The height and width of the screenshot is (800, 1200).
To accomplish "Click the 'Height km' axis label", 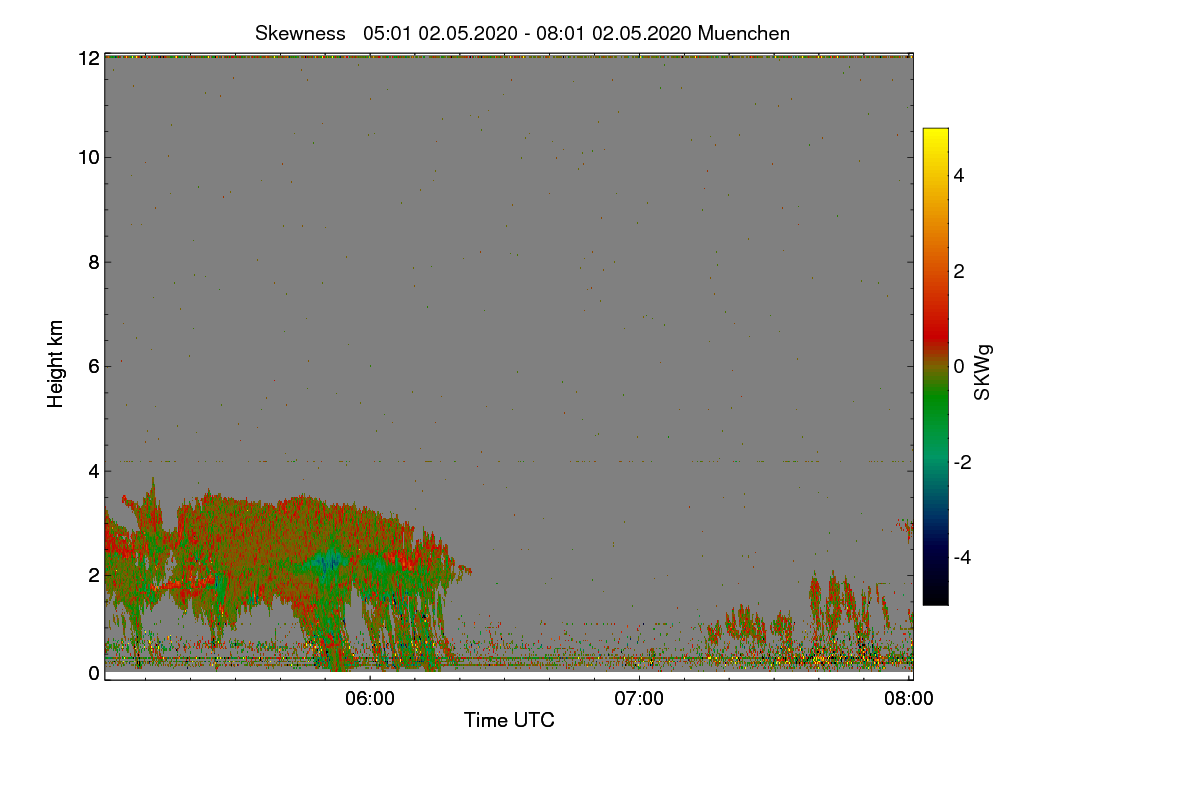I will [56, 364].
